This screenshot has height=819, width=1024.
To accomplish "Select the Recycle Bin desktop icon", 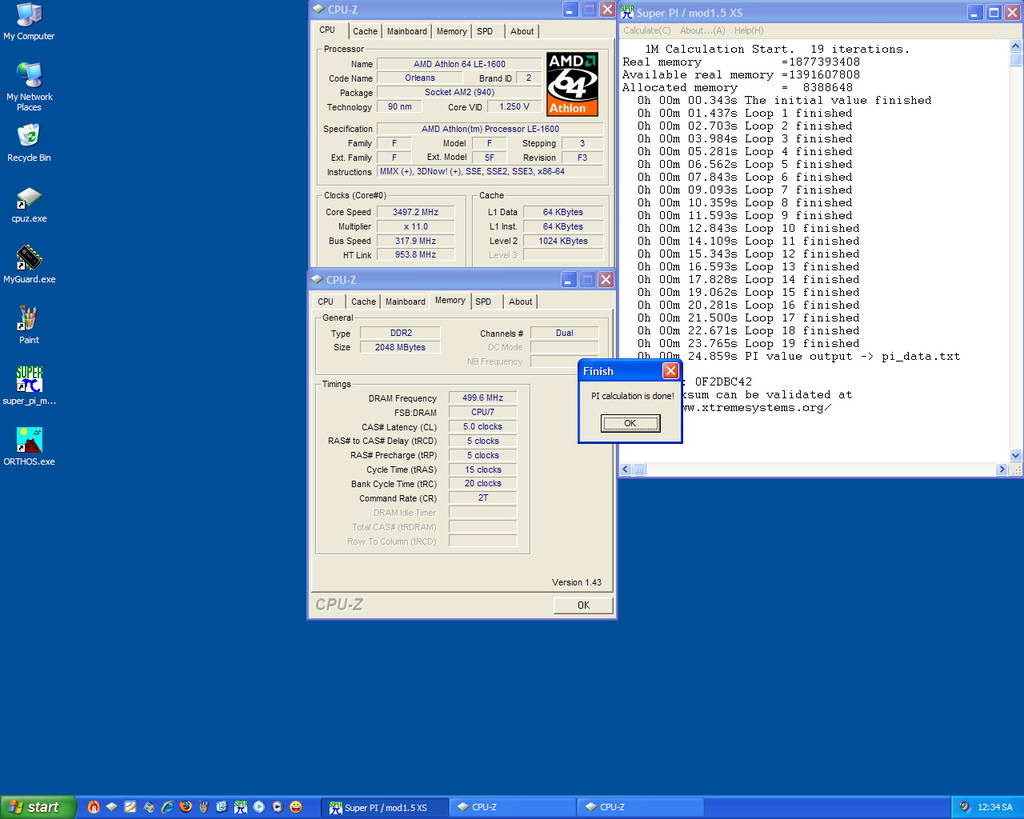I will pos(29,142).
